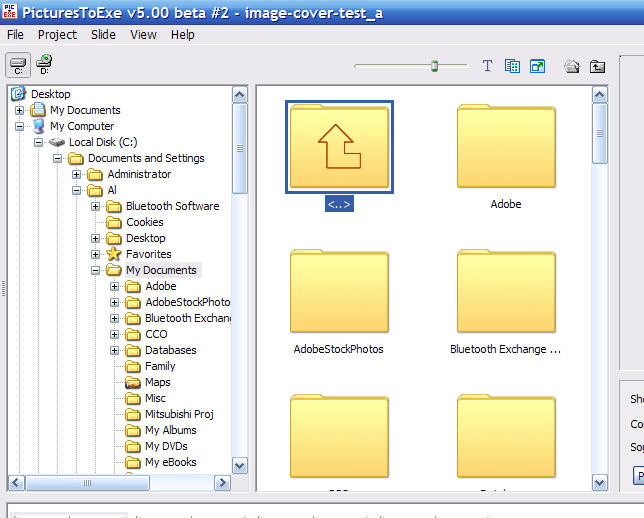Viewport: 644px width, 518px height.
Task: Click the Local Disk (C:) drive icon
Action: coord(57,142)
